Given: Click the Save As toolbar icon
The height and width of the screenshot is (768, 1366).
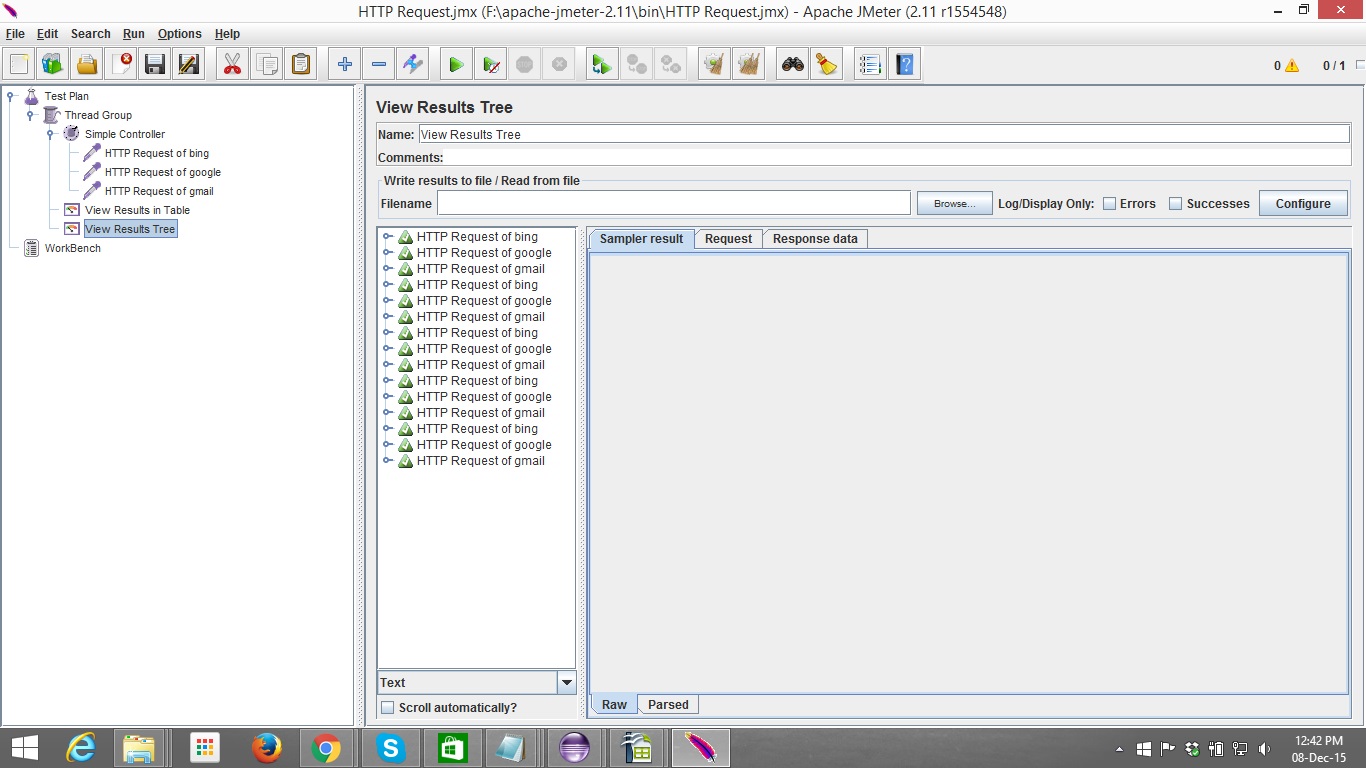Looking at the screenshot, I should tap(189, 65).
